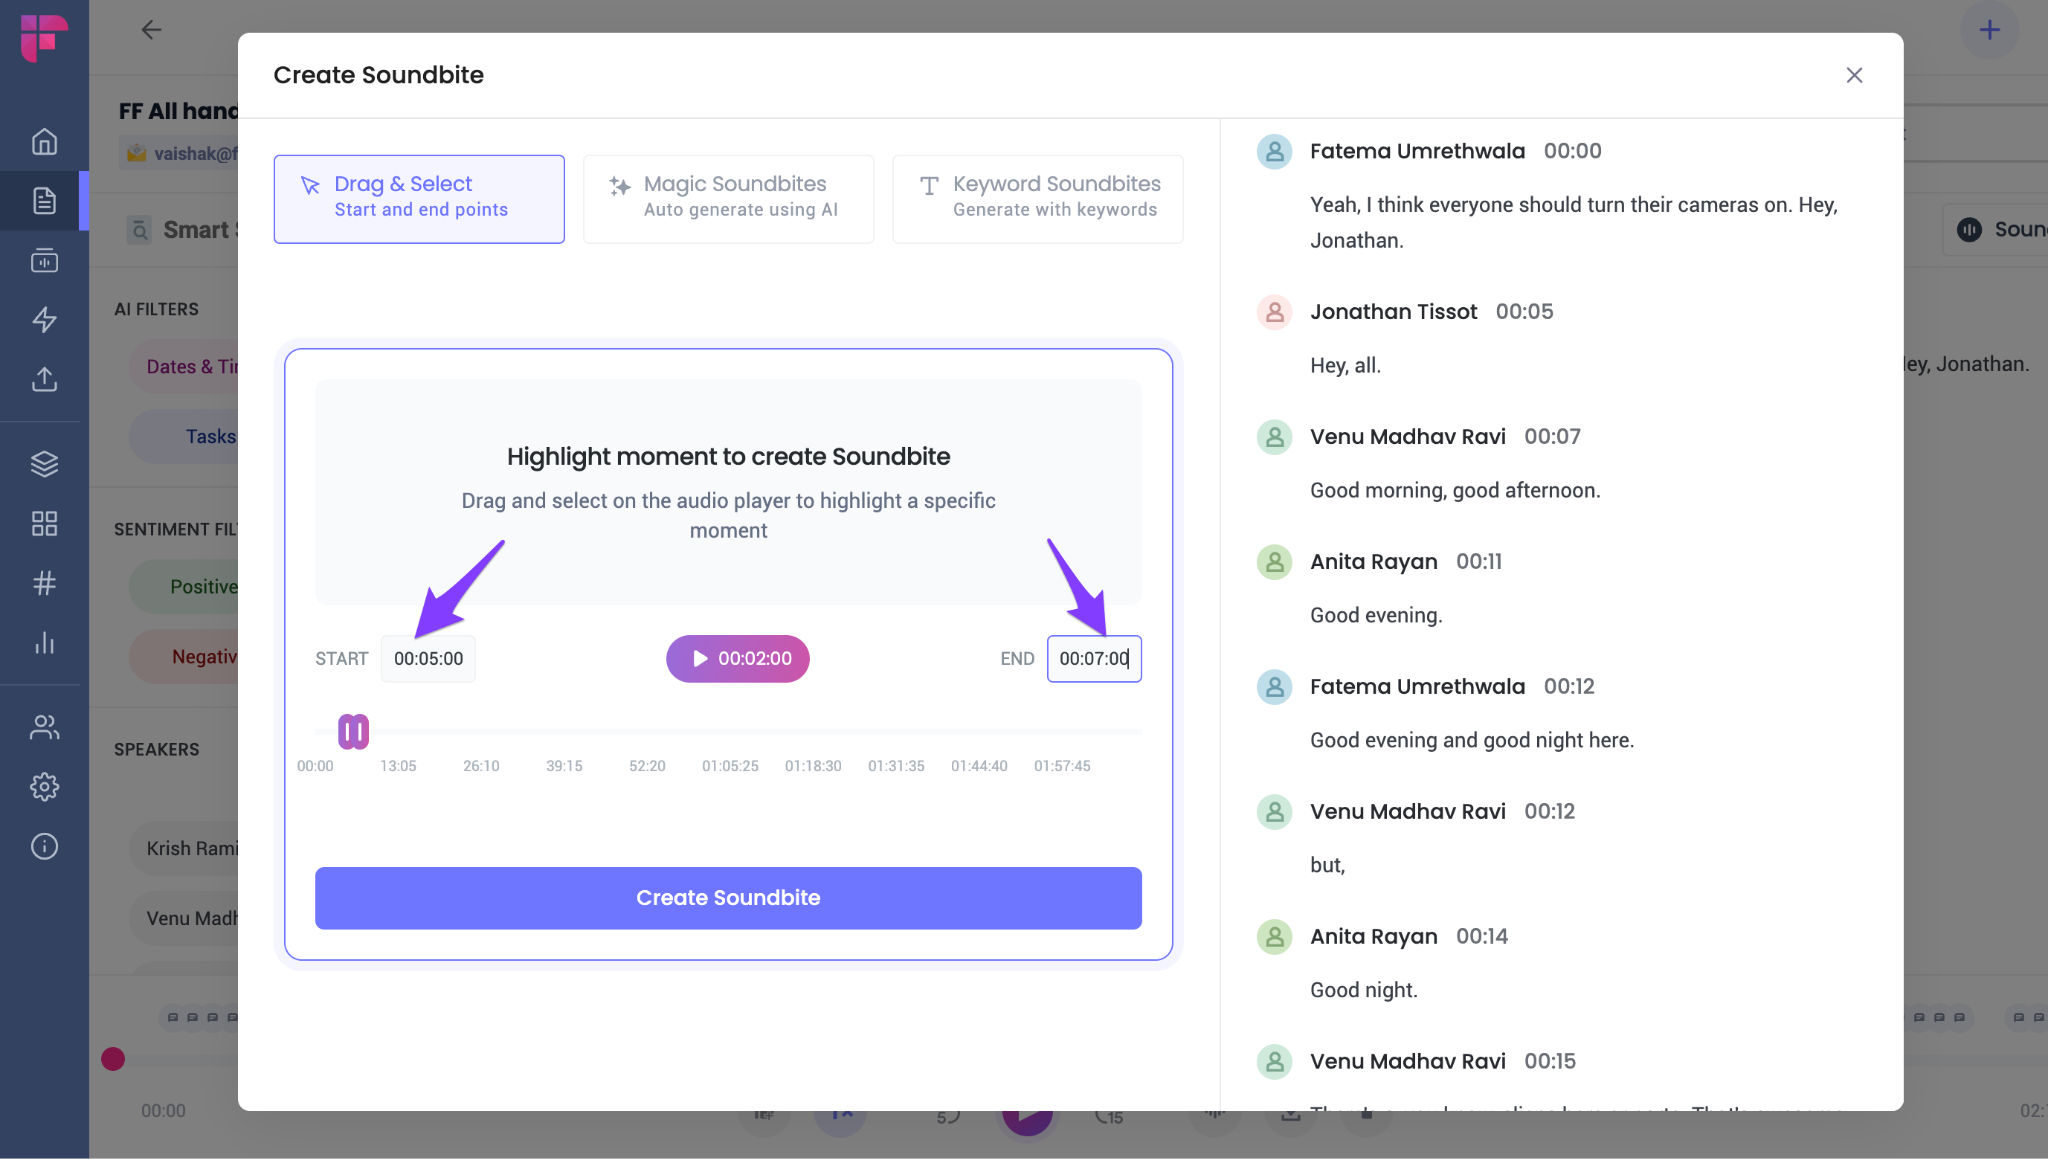Open the hashtag topics sidebar icon
2048x1159 pixels.
point(44,583)
